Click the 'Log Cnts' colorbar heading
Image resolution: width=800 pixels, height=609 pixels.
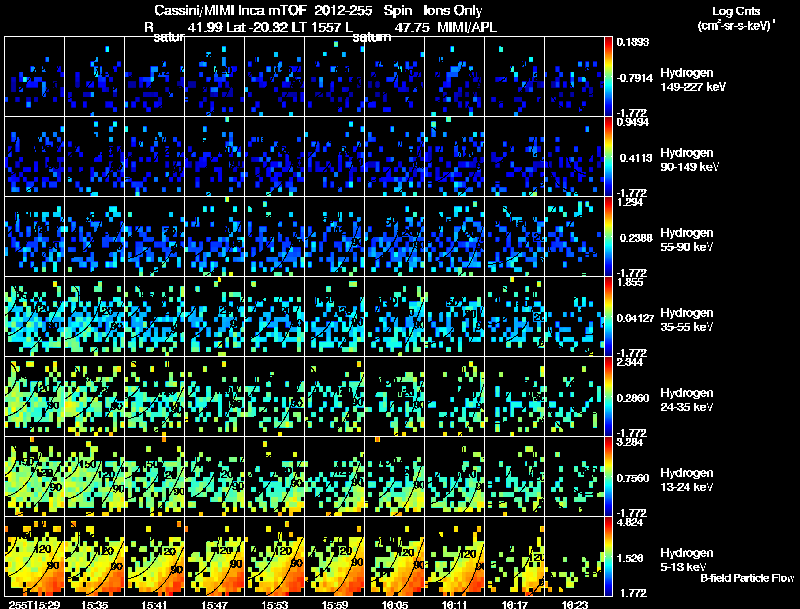pyautogui.click(x=736, y=11)
